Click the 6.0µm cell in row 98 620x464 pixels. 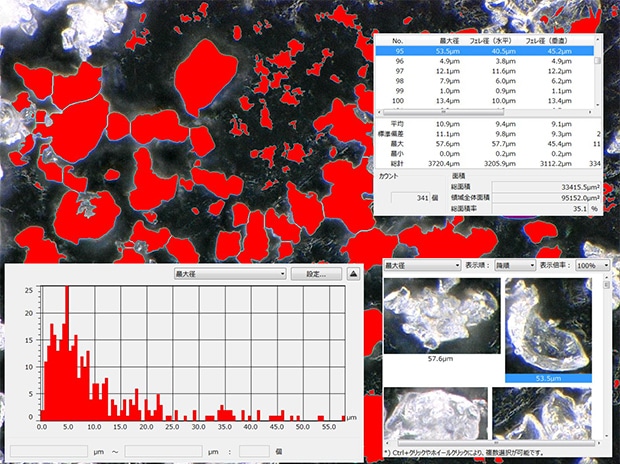tap(506, 81)
